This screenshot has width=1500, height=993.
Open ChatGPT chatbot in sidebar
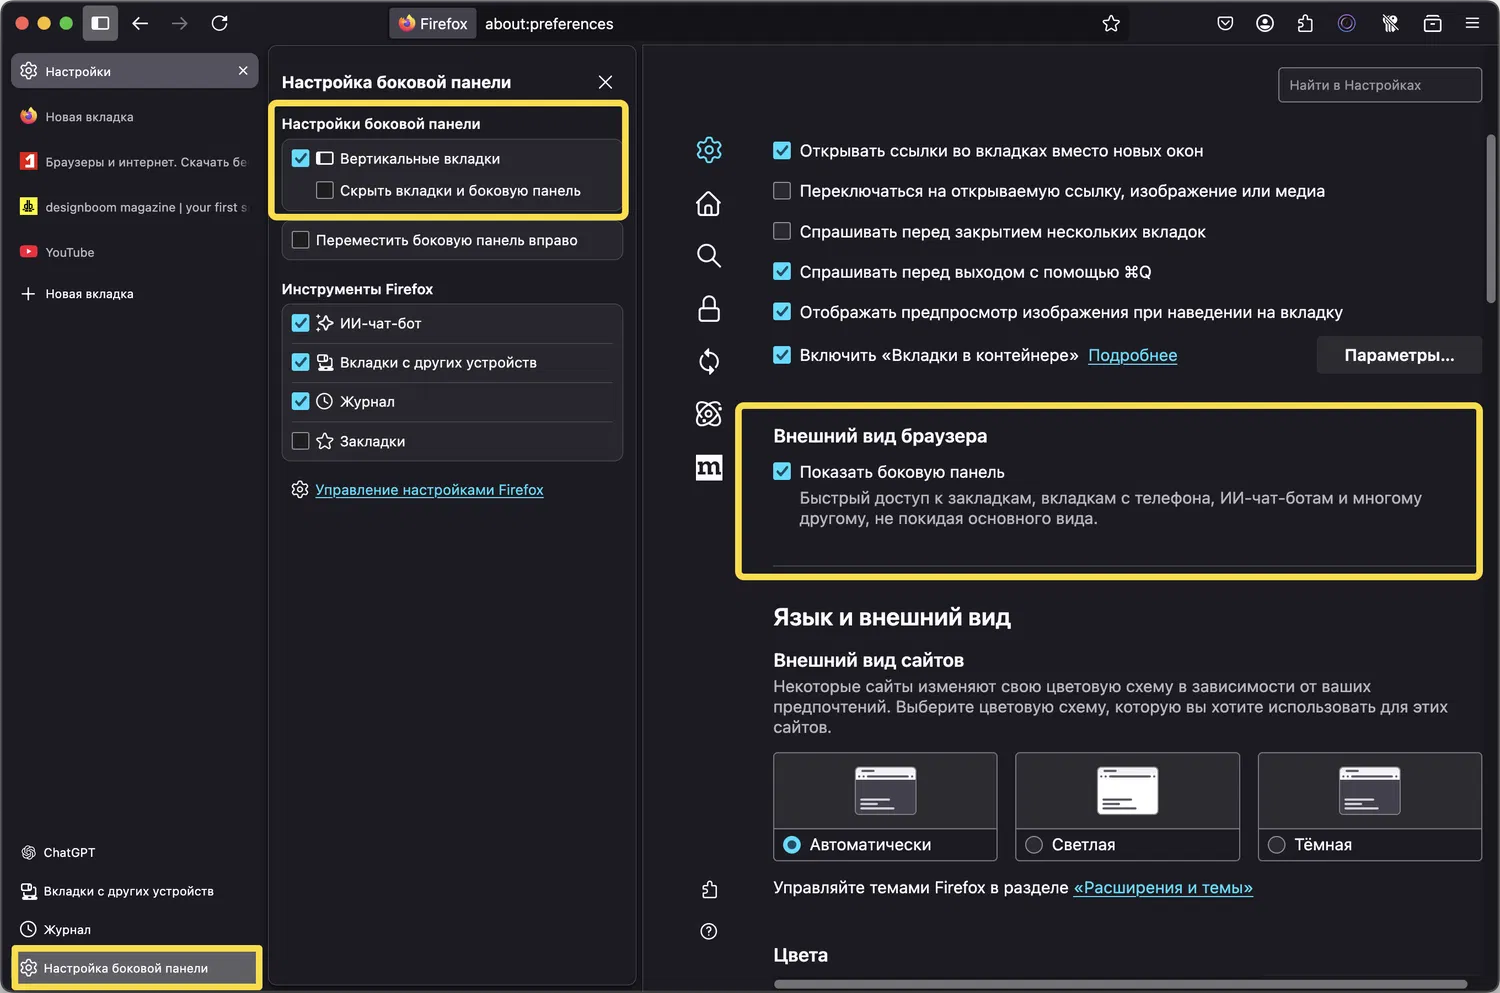(x=67, y=852)
